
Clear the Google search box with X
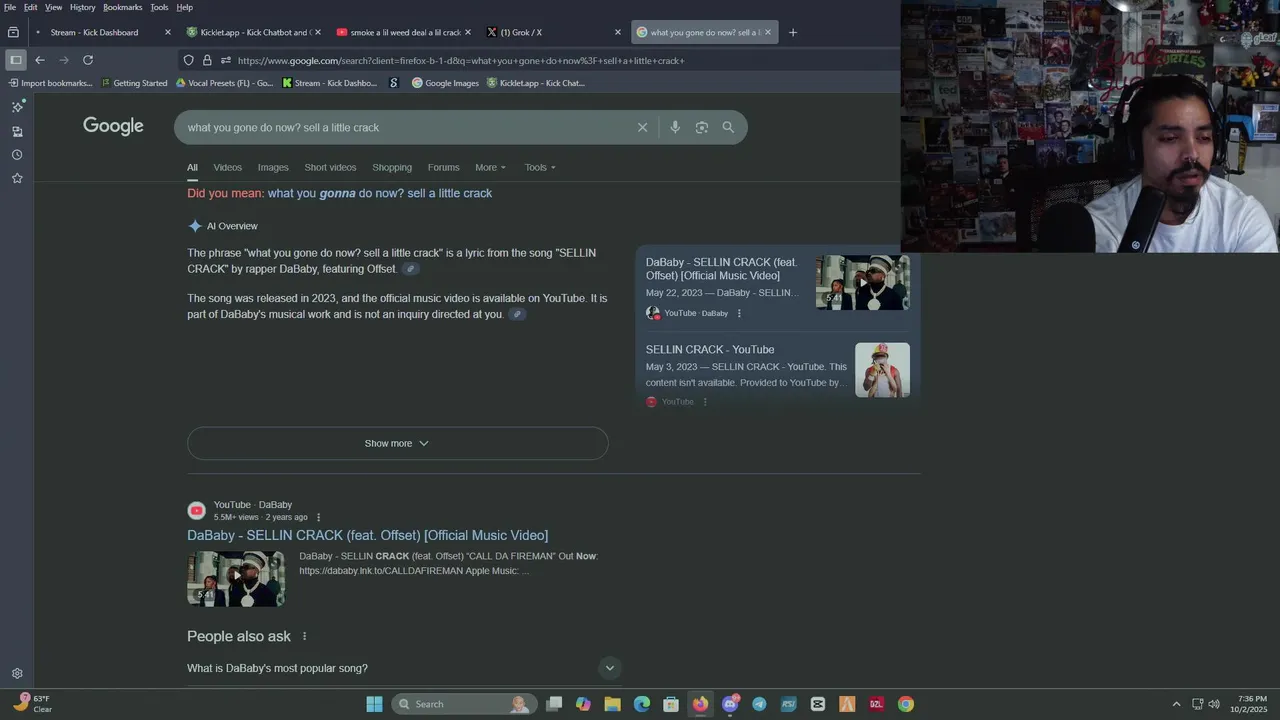[x=642, y=127]
